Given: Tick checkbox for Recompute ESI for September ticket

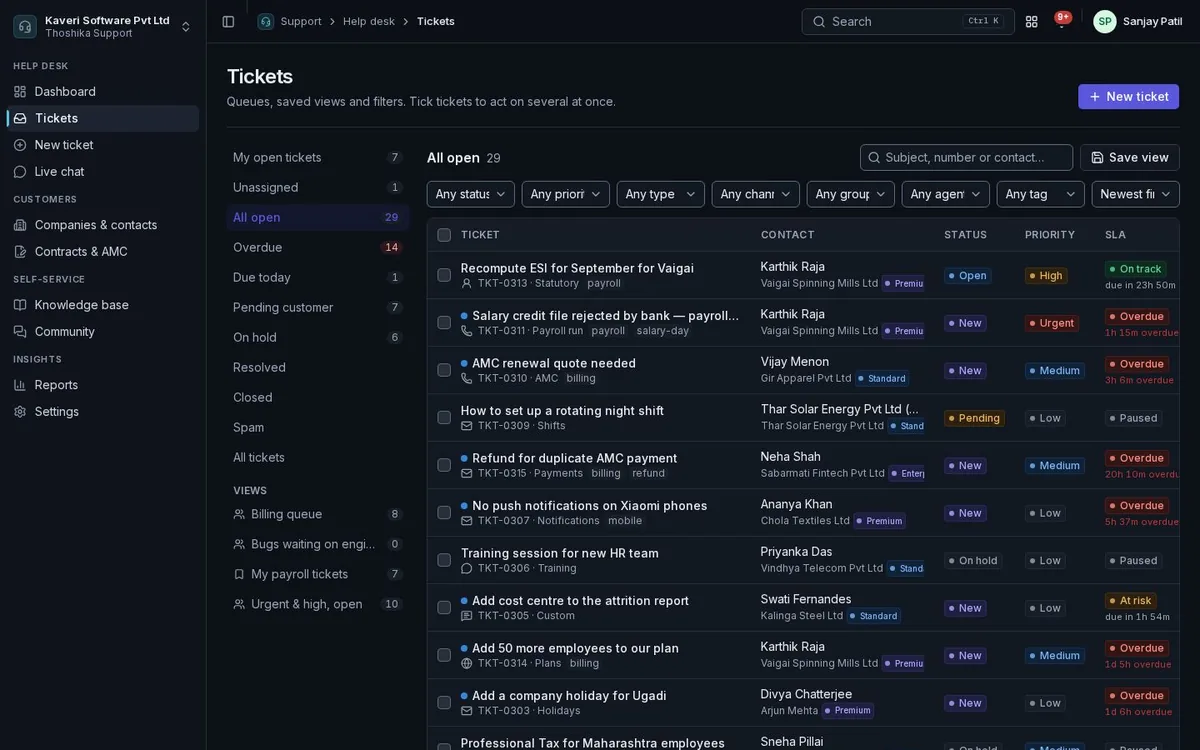Looking at the screenshot, I should tap(444, 275).
